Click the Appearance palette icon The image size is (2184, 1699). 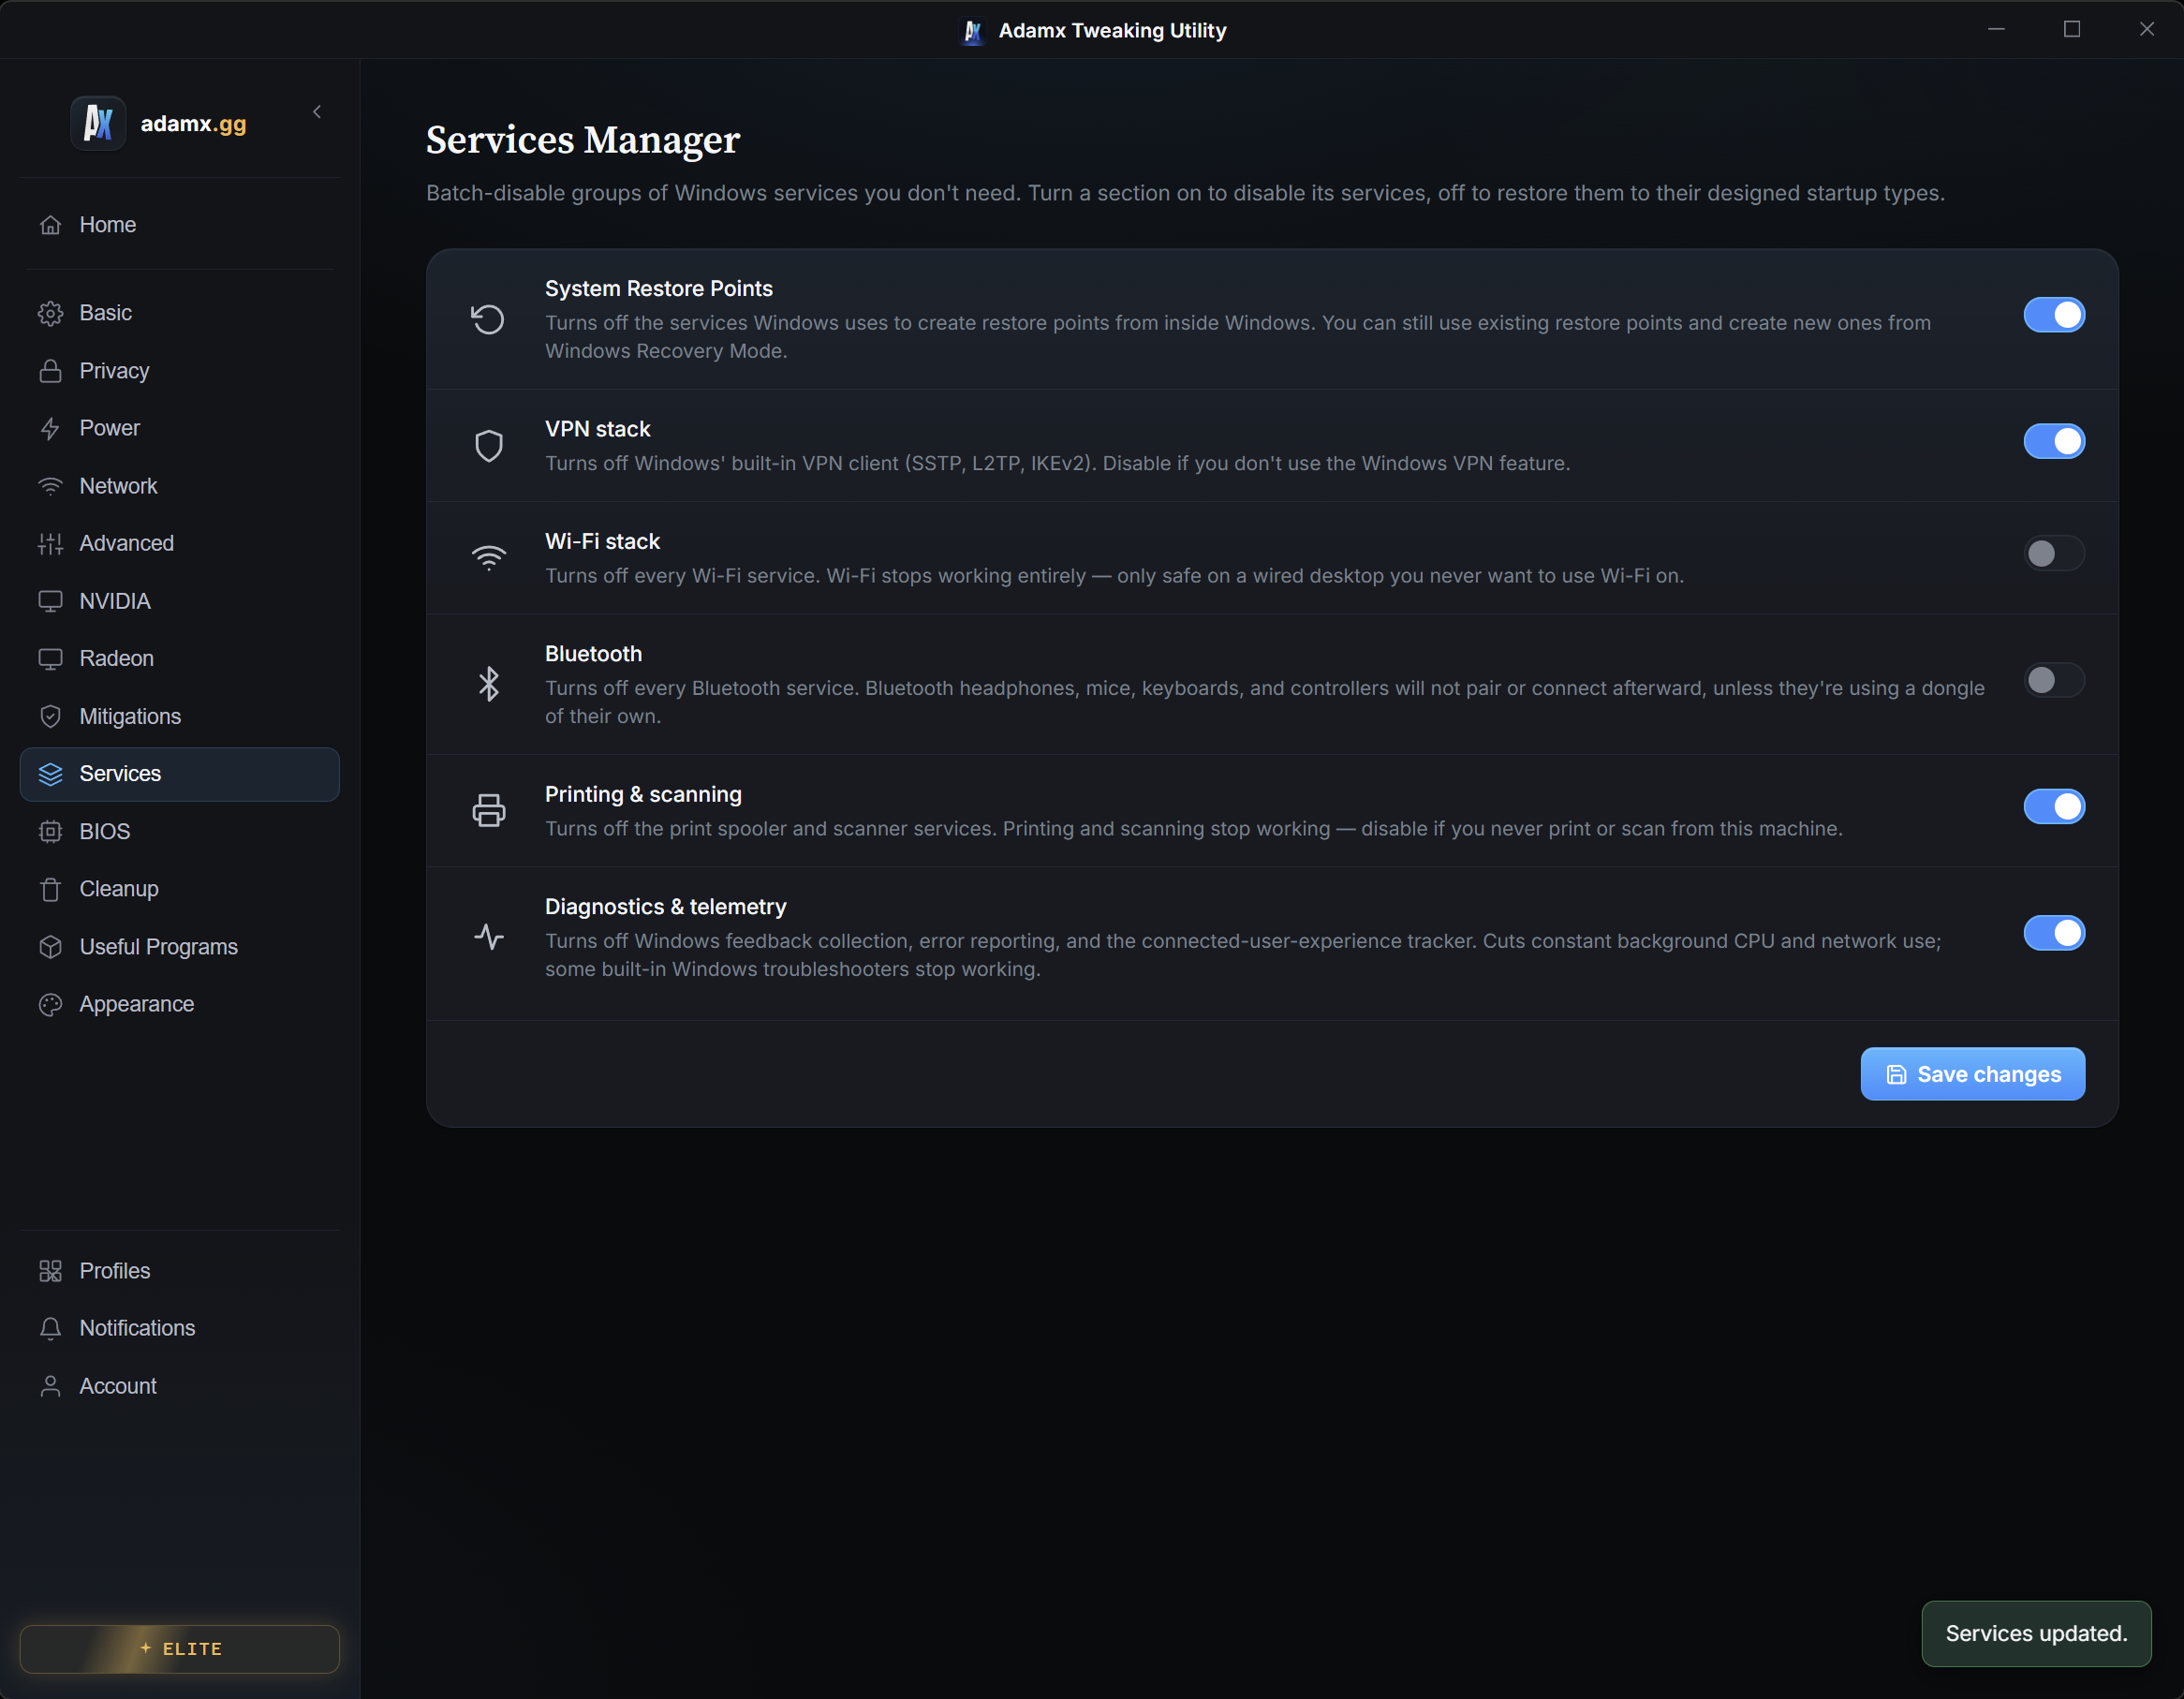50,1004
